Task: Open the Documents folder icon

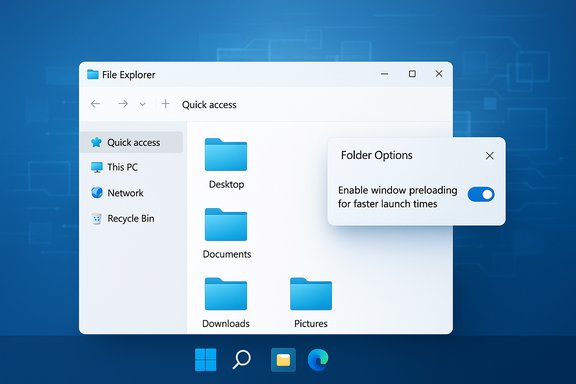Action: coord(226,224)
